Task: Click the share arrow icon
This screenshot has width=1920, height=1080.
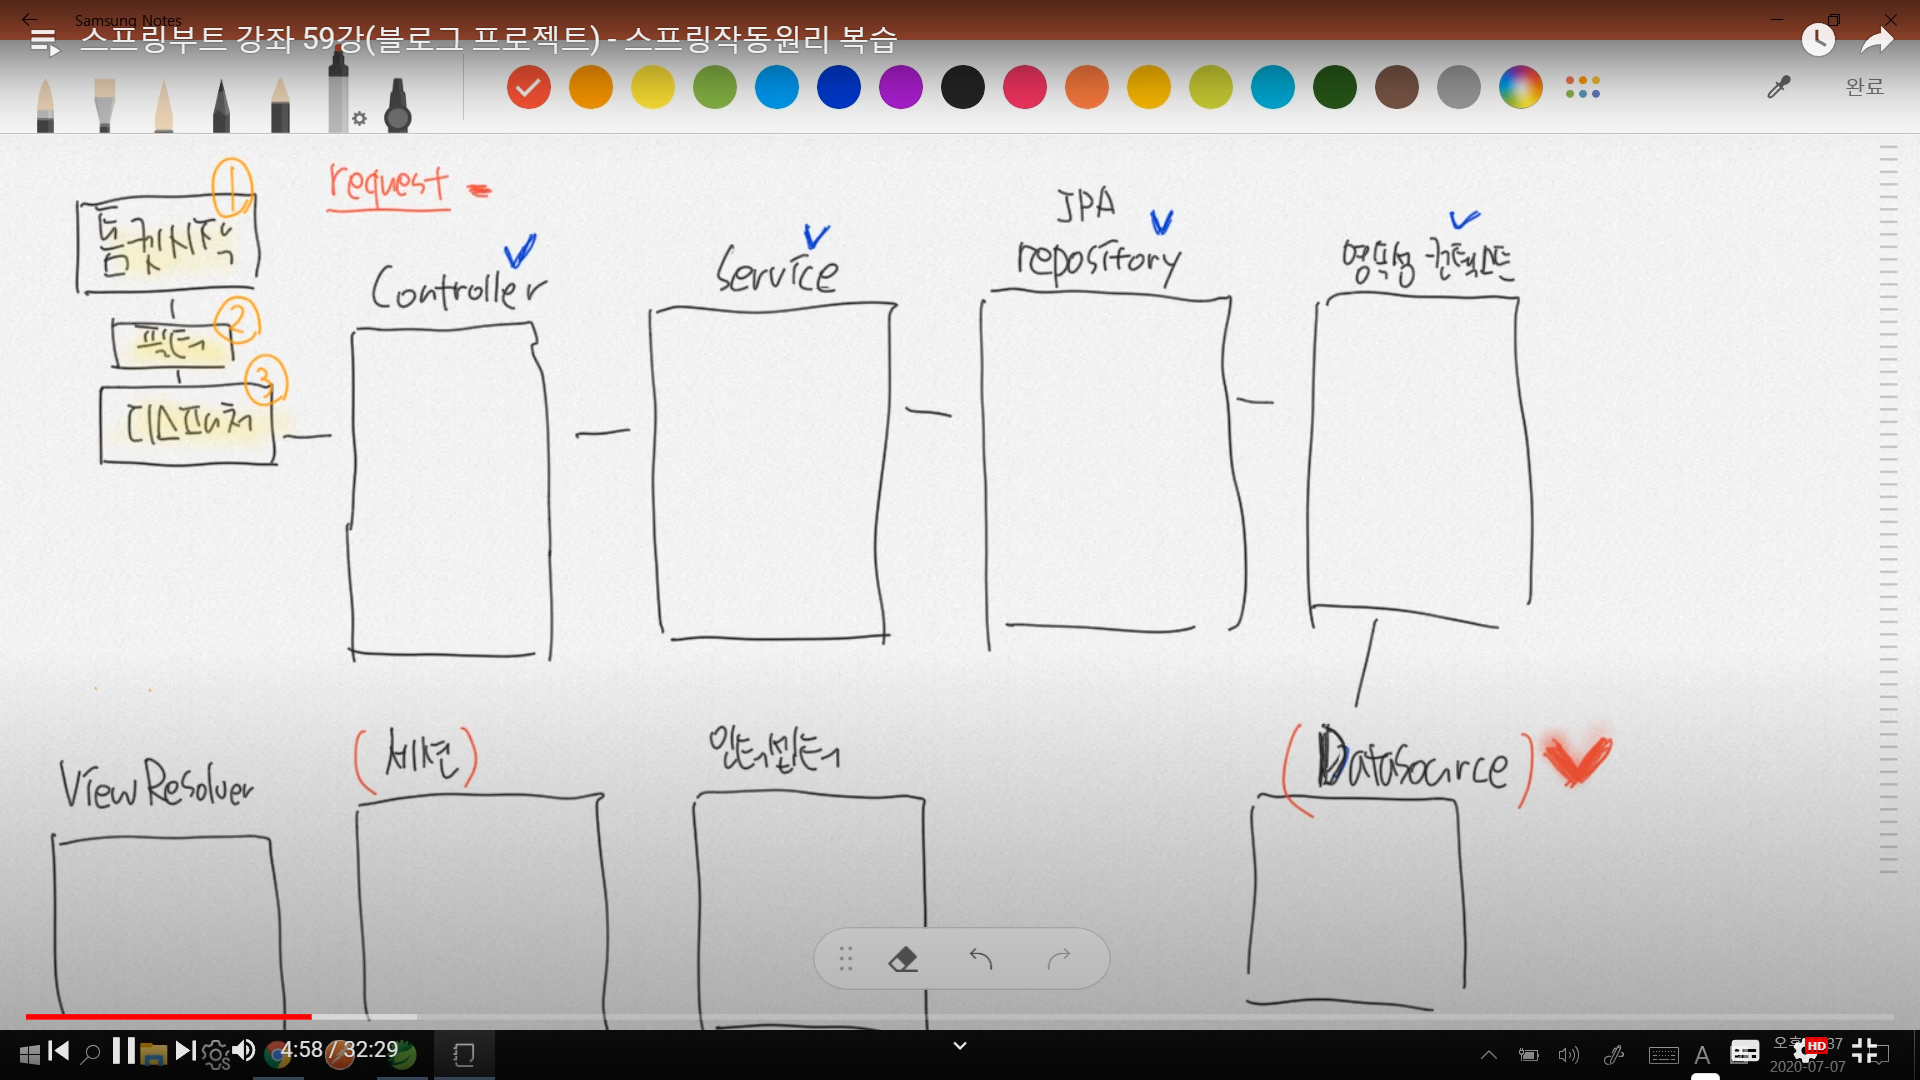Action: point(1877,40)
